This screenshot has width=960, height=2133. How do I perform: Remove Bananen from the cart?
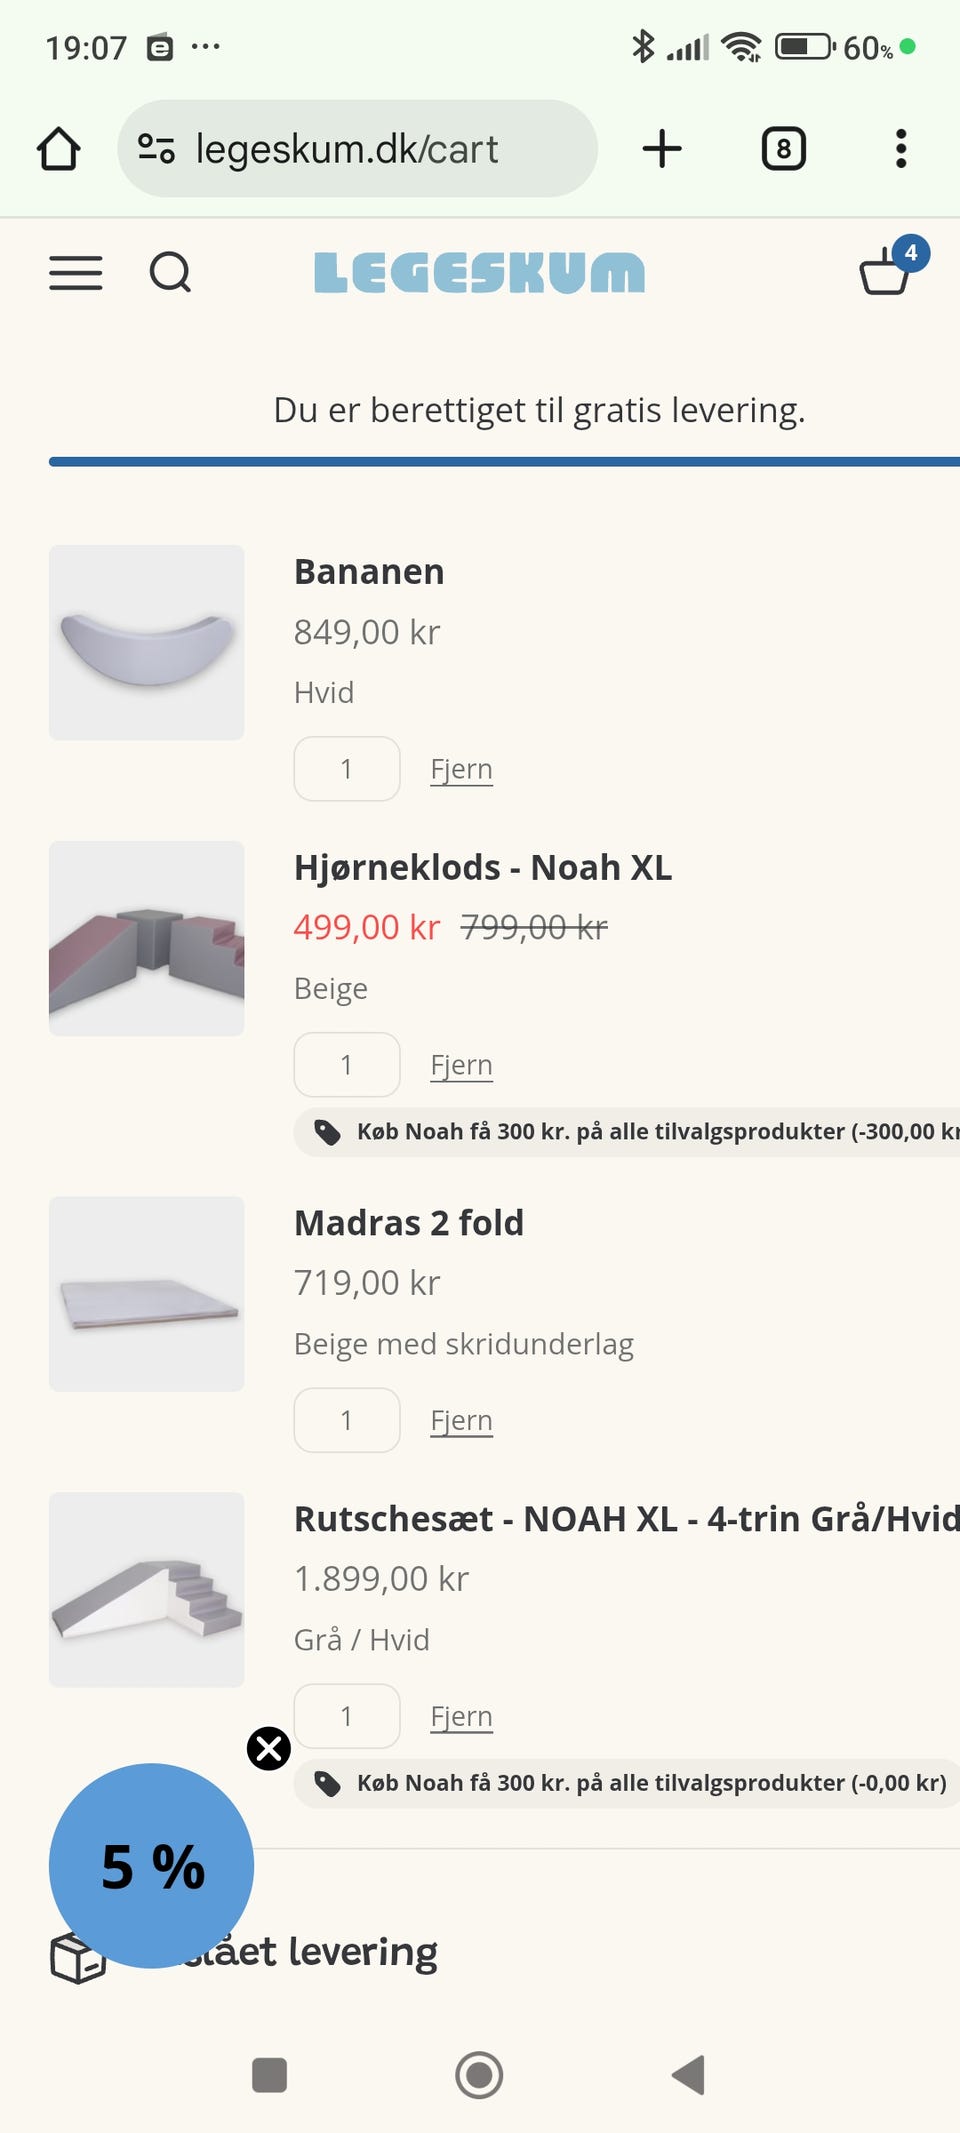coord(461,770)
